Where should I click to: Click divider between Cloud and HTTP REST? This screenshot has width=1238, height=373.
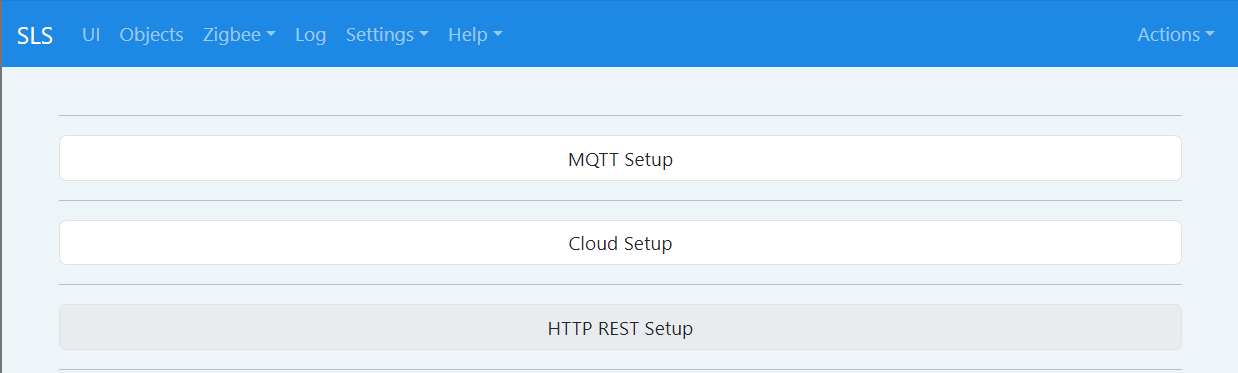tap(620, 285)
